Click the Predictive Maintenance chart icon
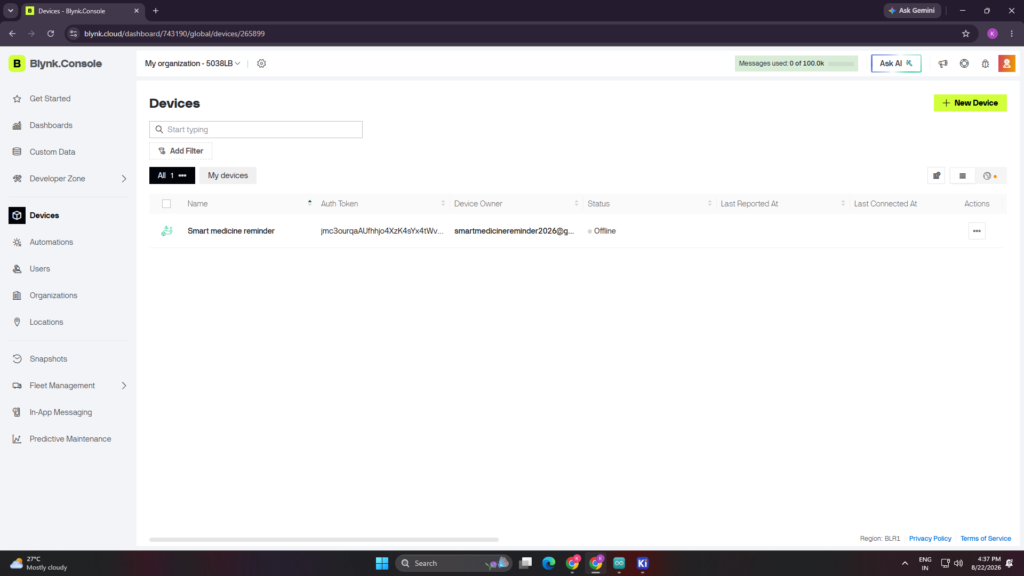1024x576 pixels. (x=17, y=440)
